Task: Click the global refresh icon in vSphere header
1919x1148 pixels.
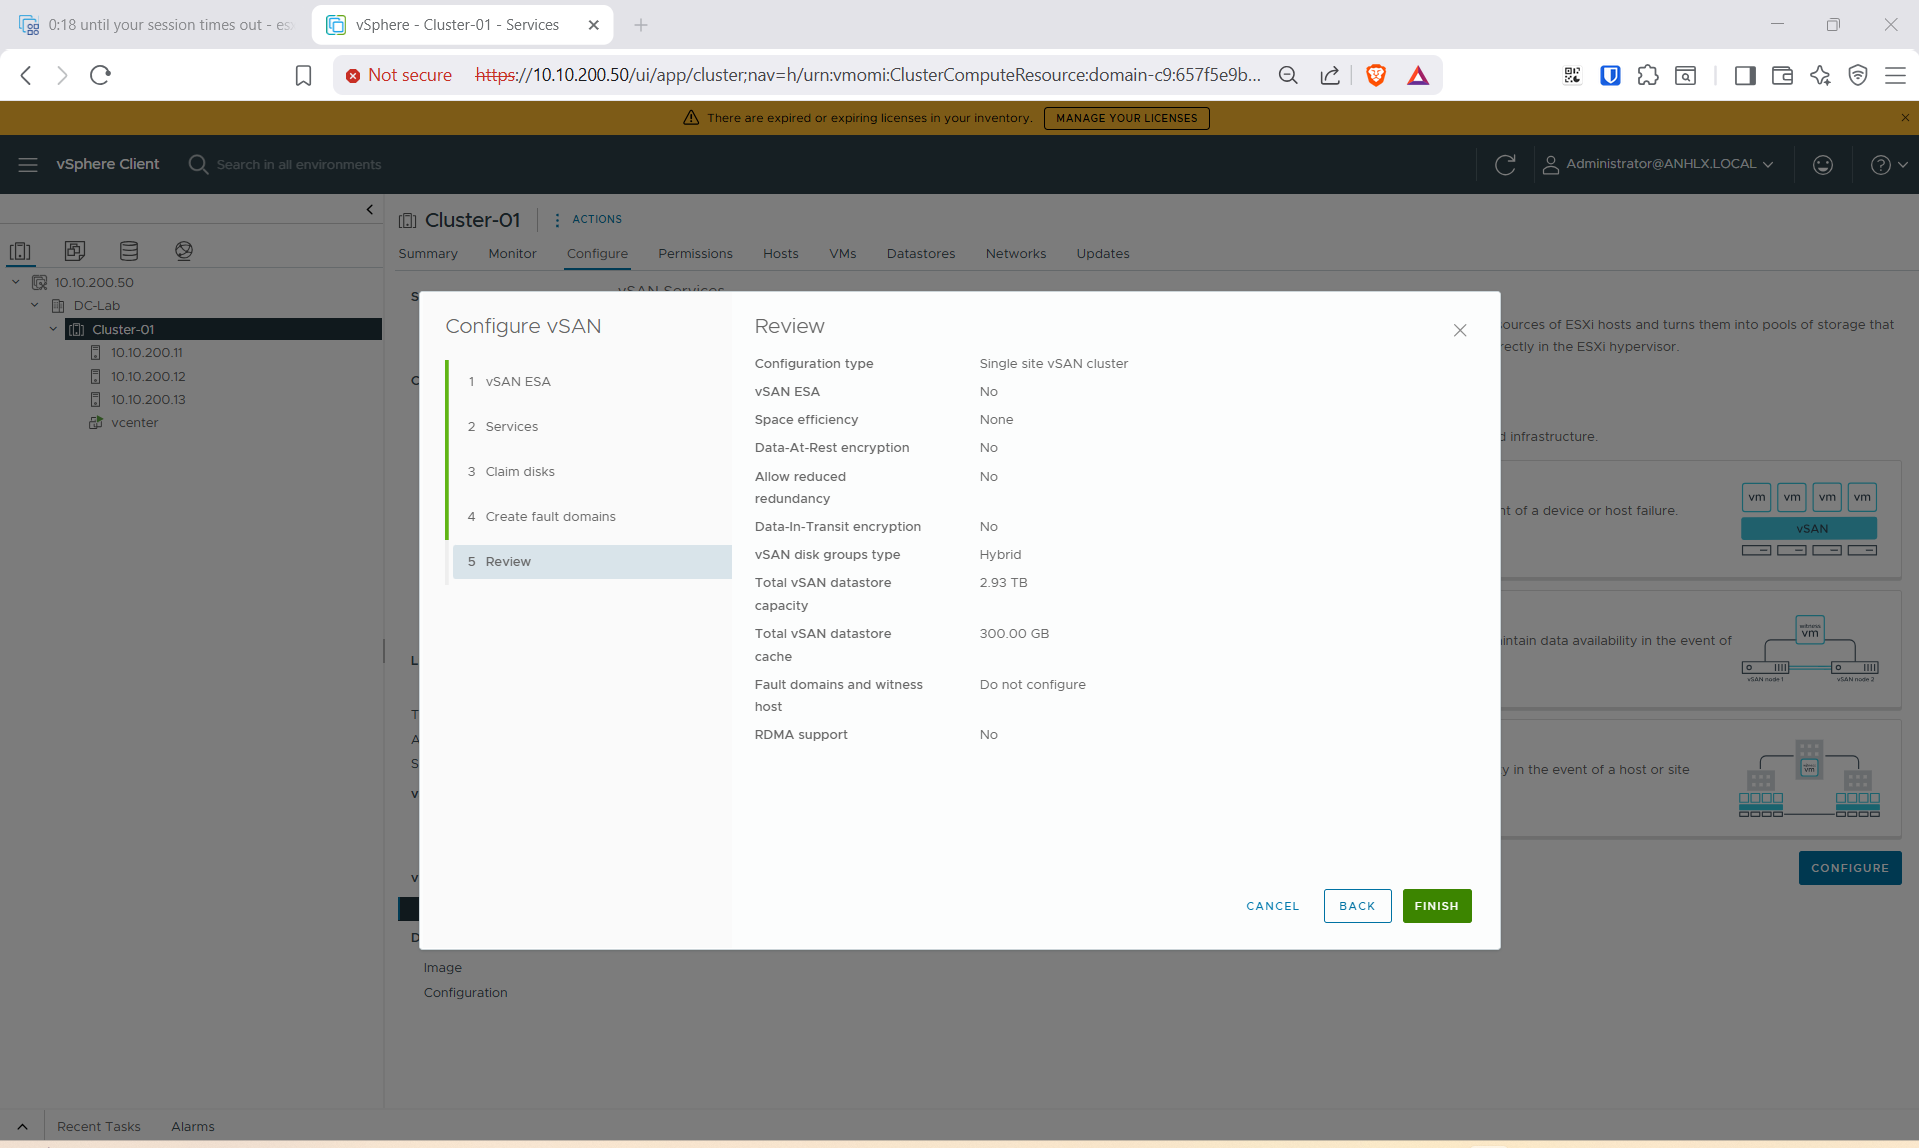Action: (x=1505, y=164)
